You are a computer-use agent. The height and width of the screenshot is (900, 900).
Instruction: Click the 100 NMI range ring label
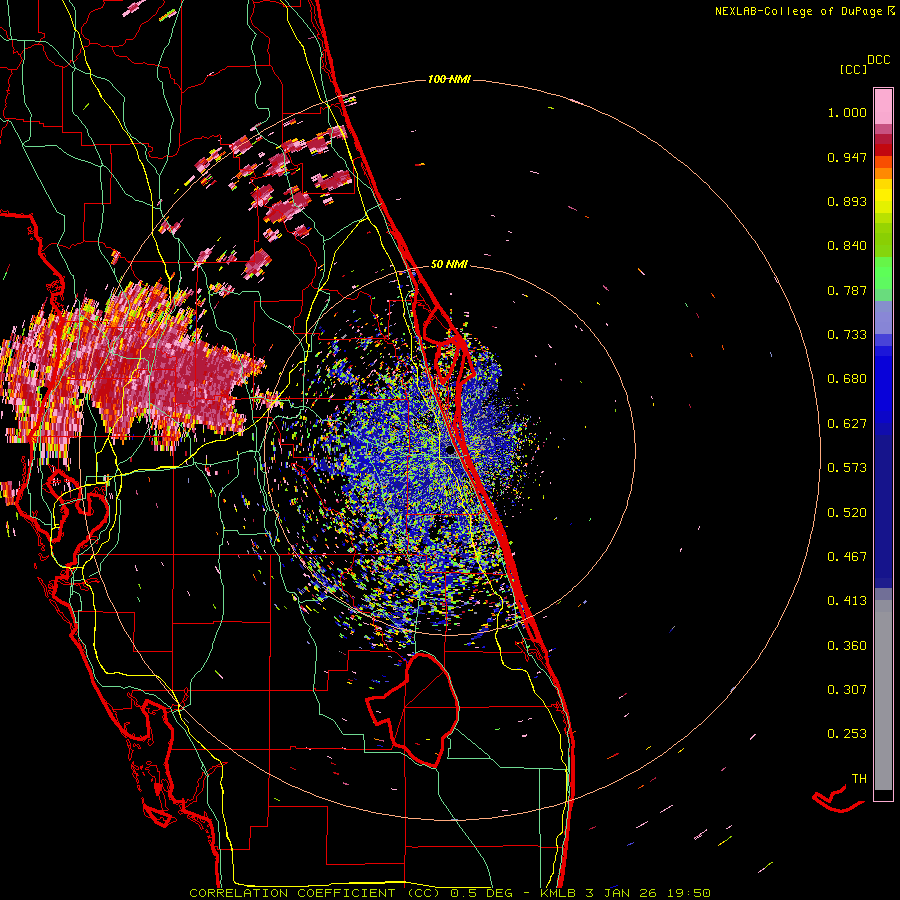click(449, 79)
